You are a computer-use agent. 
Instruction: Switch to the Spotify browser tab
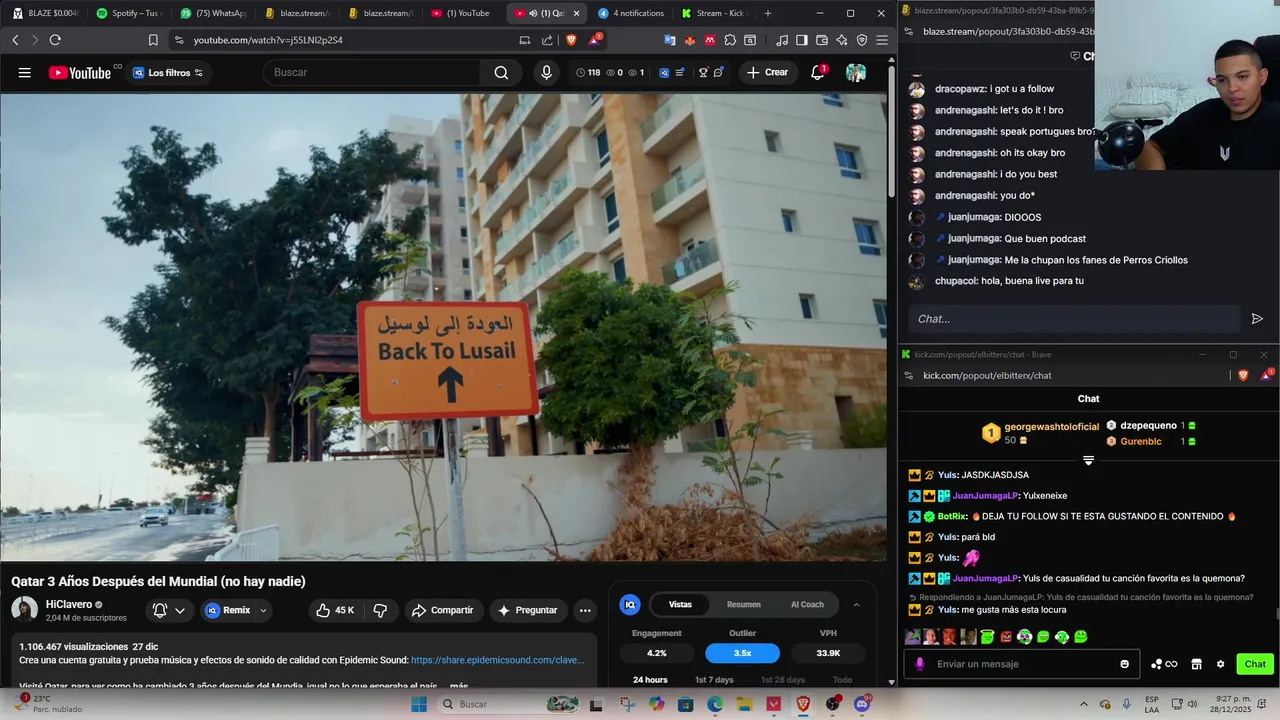pos(128,13)
